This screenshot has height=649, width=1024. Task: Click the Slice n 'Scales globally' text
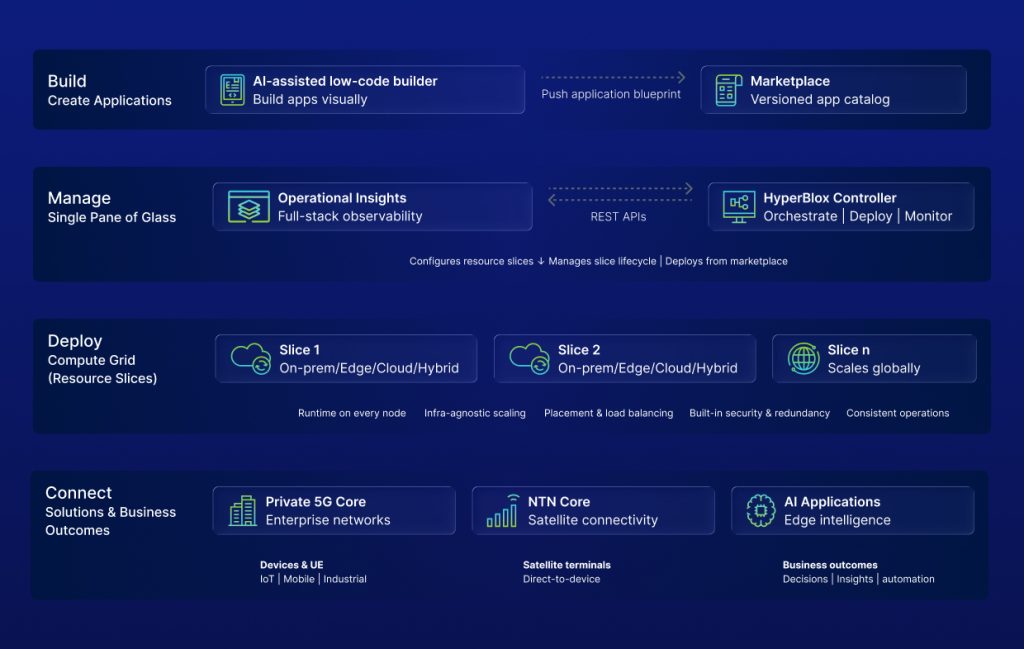(x=874, y=368)
